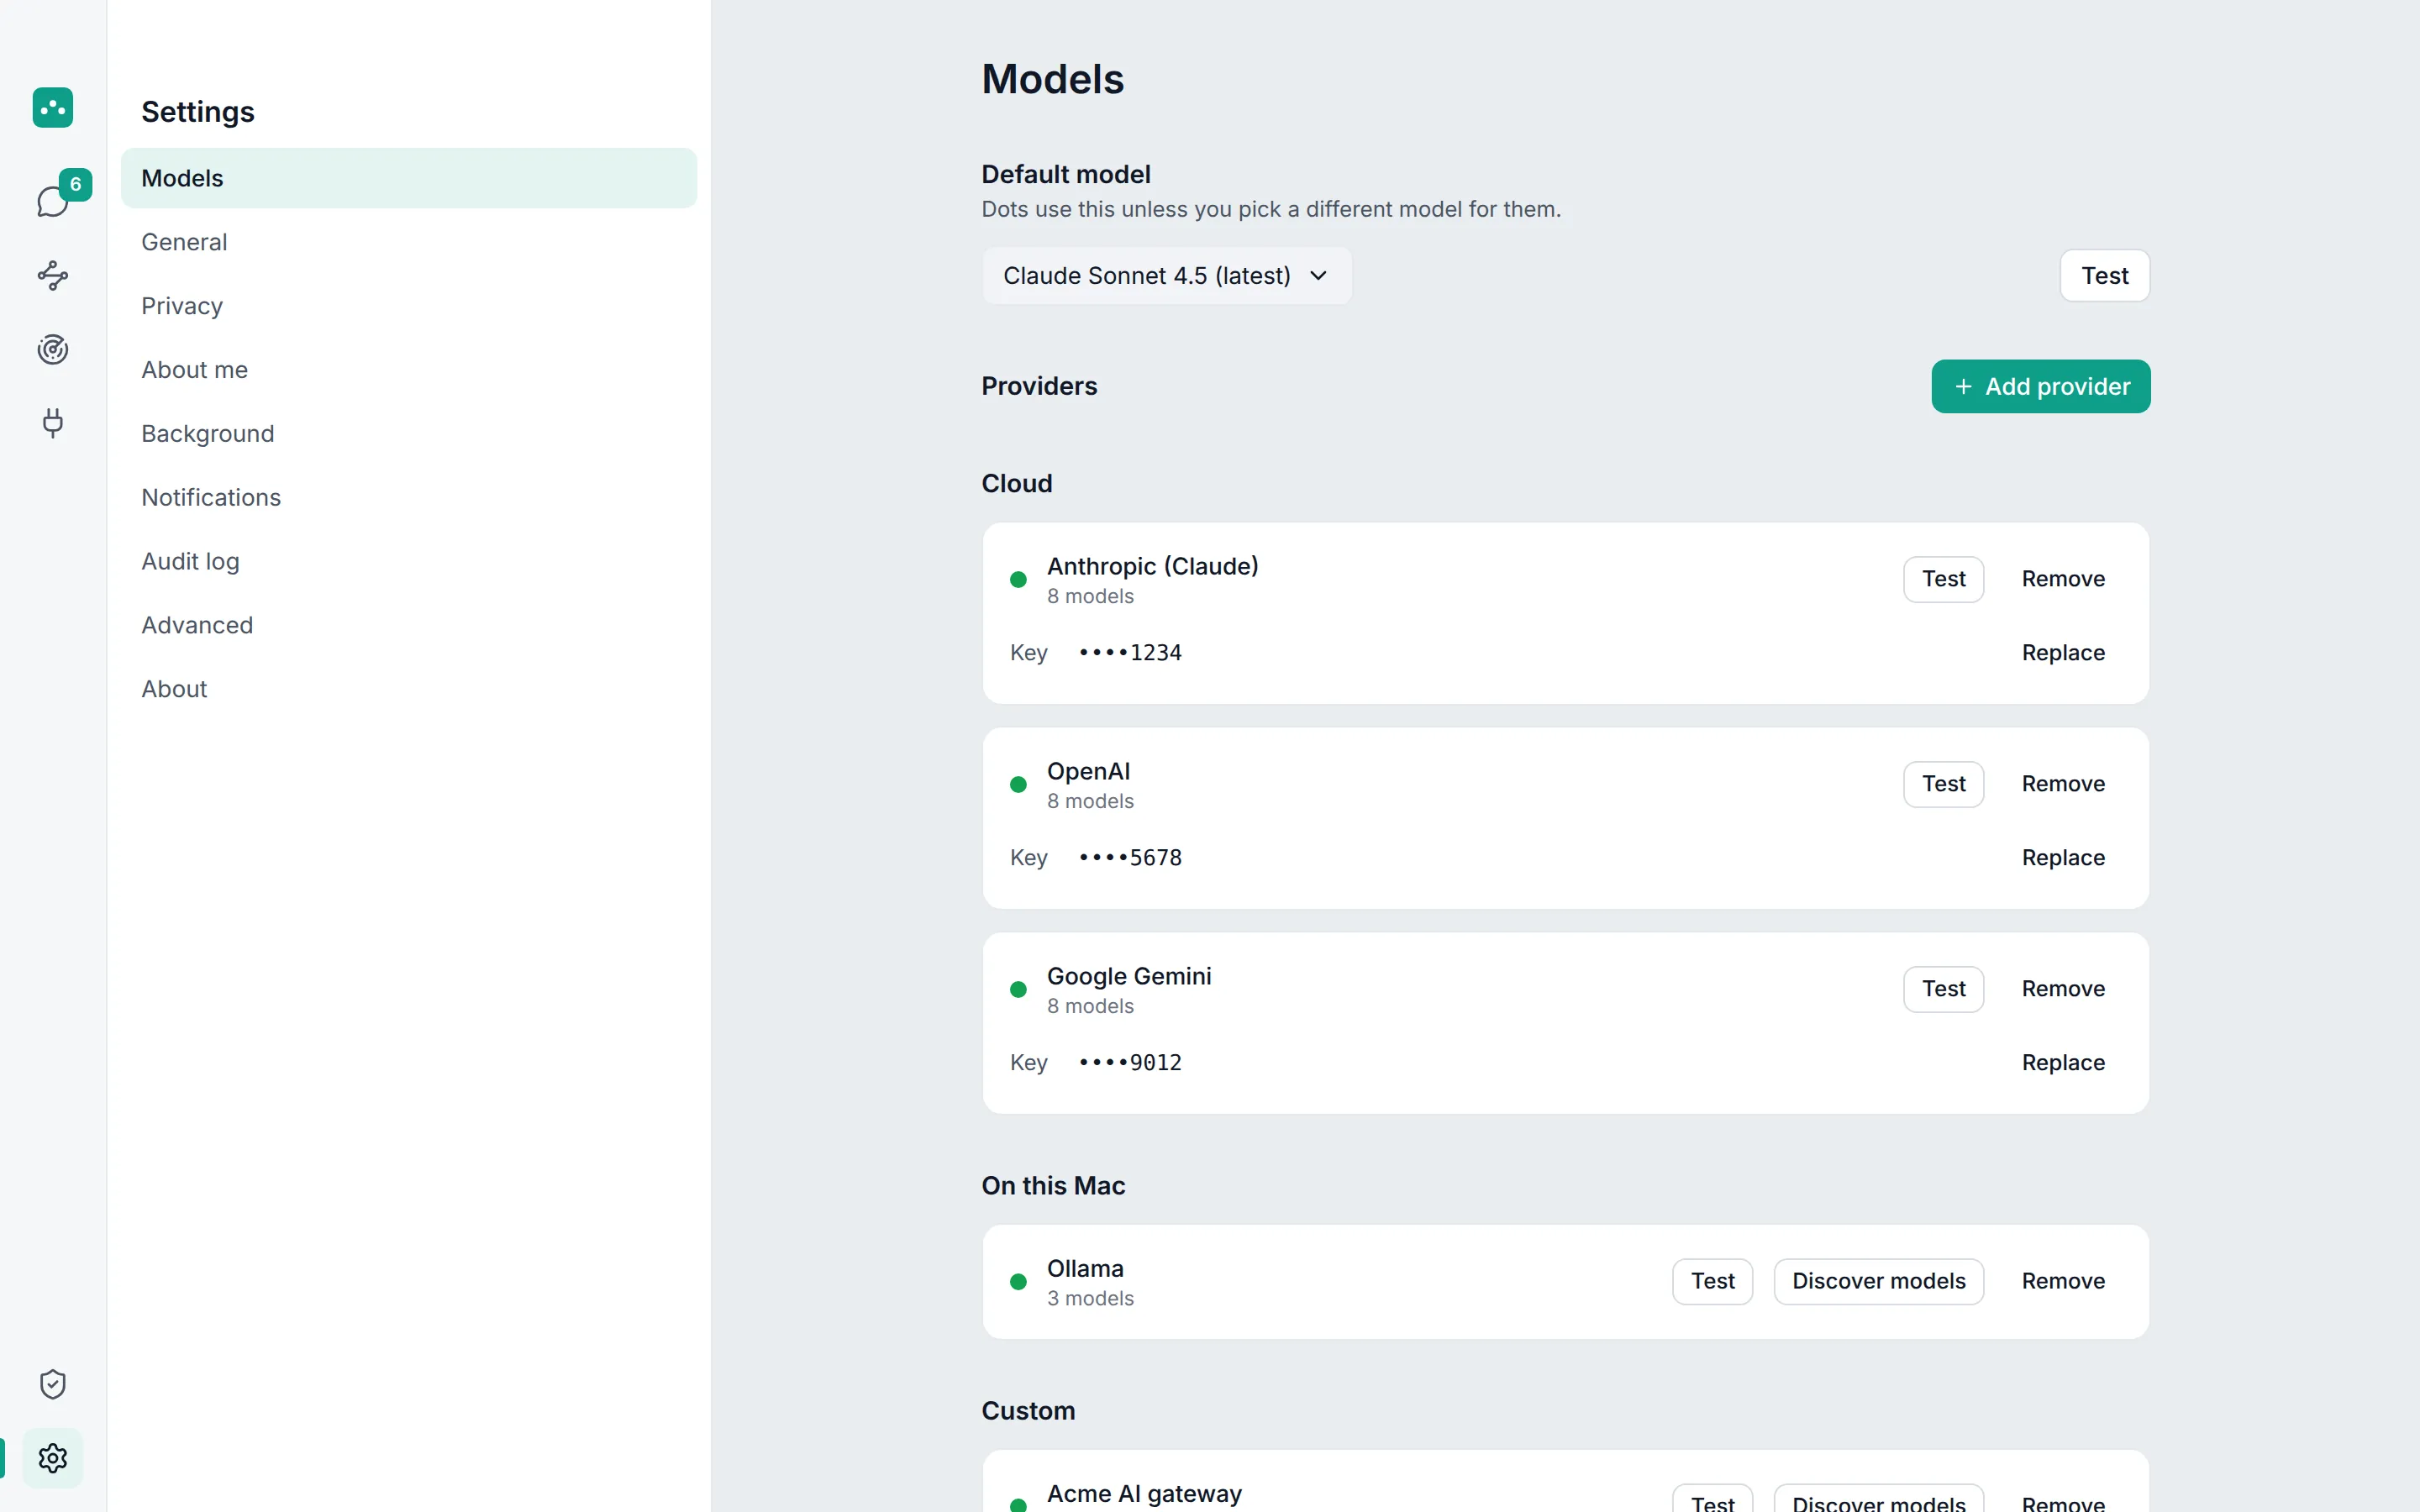Open the shield check icon
Screen dimensions: 2420x1512
52,1384
